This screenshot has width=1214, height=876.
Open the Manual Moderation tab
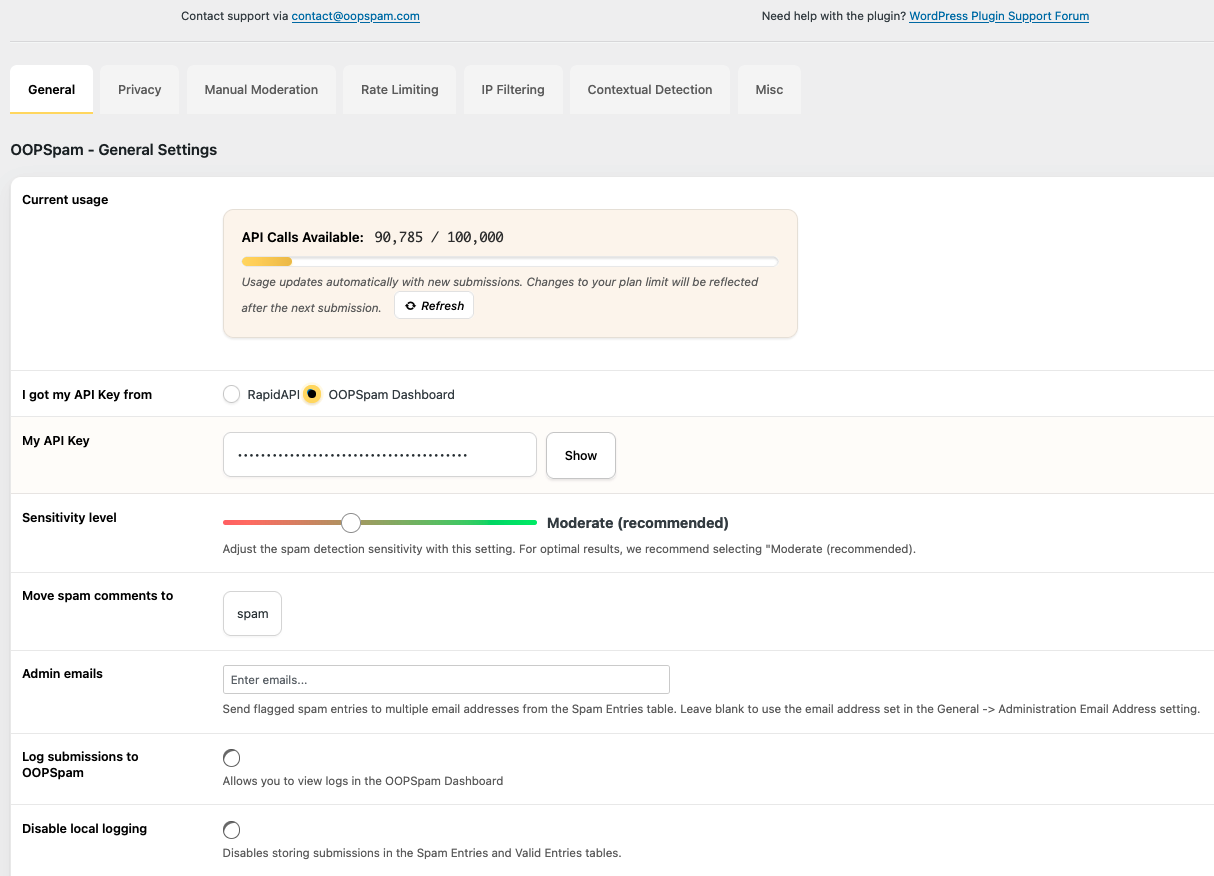tap(261, 90)
